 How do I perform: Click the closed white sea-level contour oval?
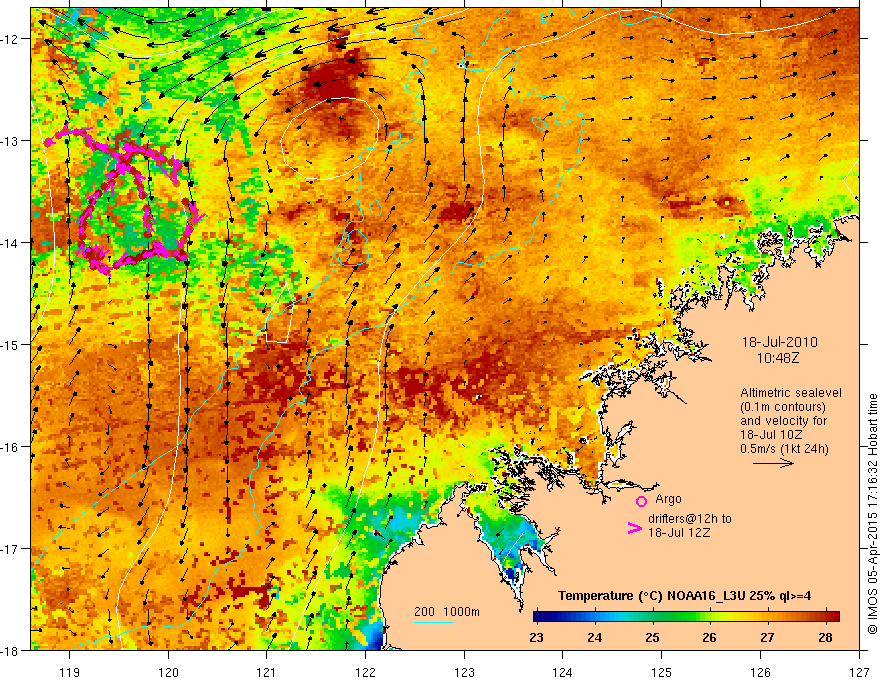pos(330,139)
